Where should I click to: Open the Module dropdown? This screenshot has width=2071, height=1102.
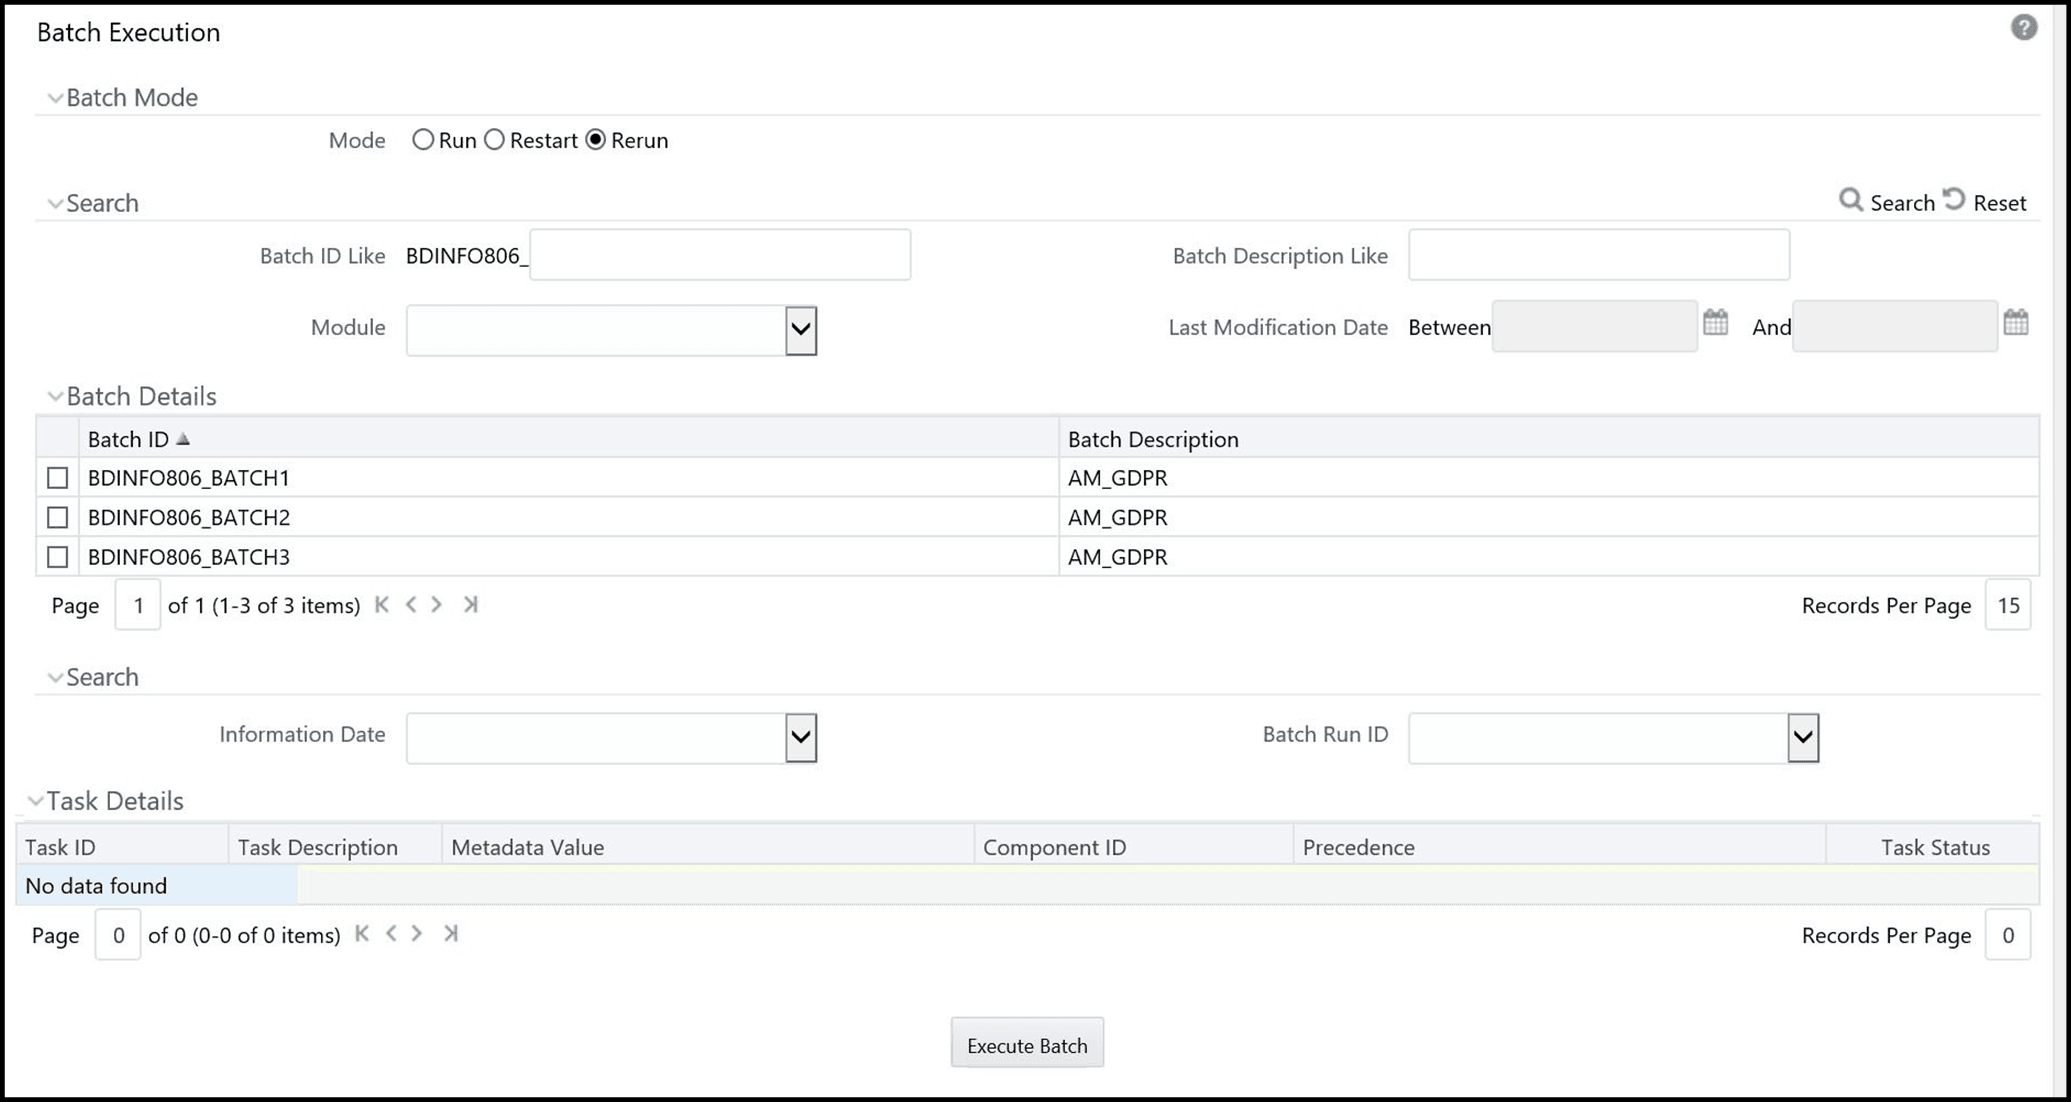[801, 330]
